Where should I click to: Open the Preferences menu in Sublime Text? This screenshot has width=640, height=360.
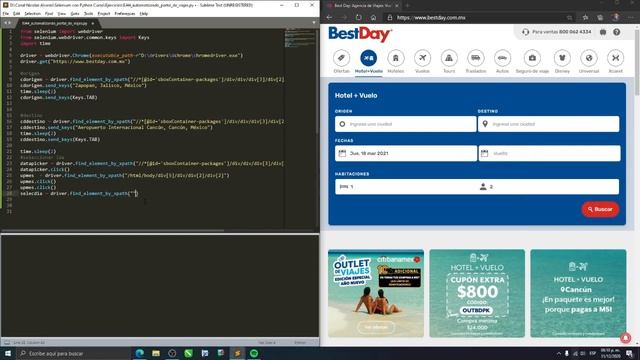pos(124,13)
